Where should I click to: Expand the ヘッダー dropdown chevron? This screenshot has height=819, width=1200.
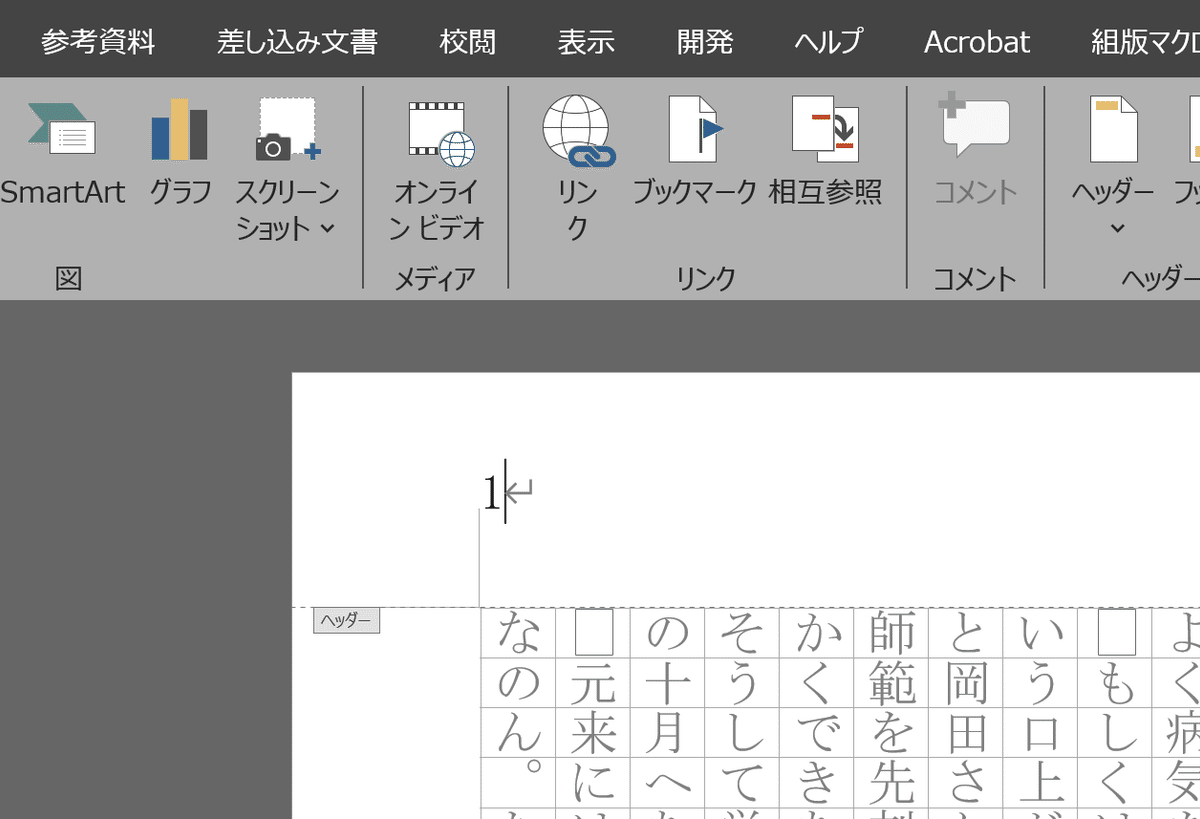[x=1117, y=229]
